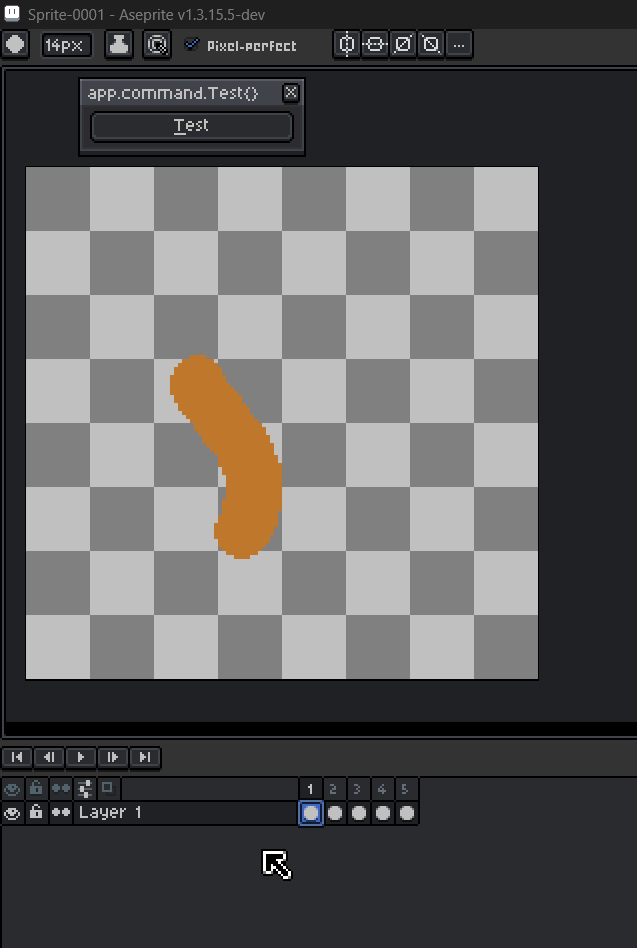Step to the previous frame
The width and height of the screenshot is (637, 948).
coord(49,758)
